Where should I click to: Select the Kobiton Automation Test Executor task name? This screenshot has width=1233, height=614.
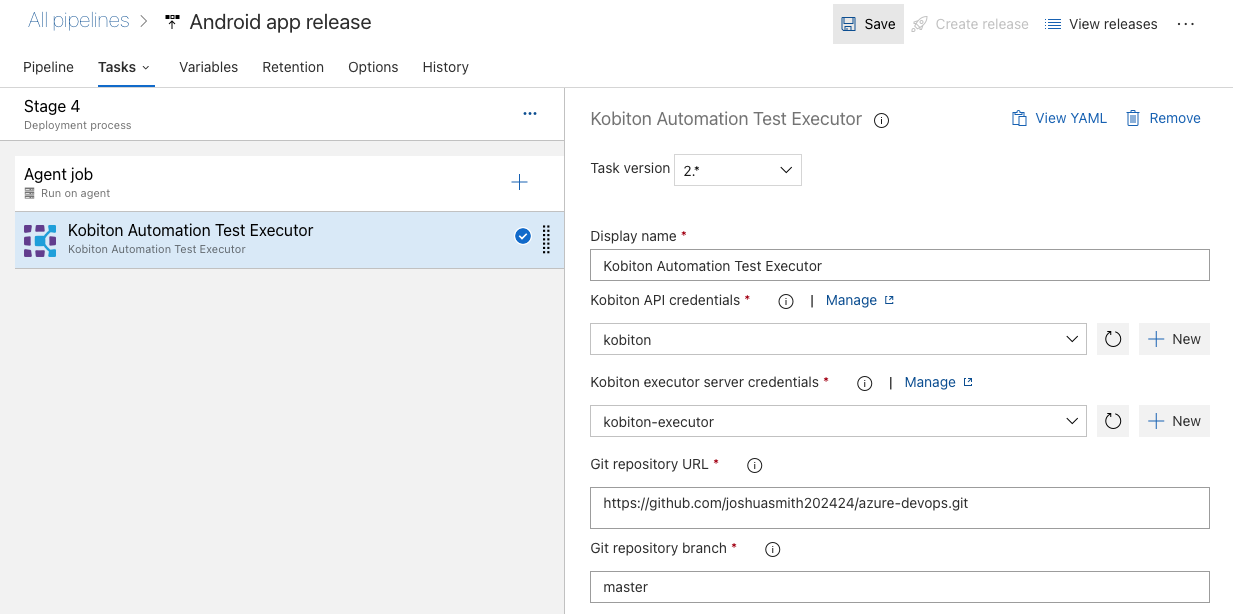[191, 230]
